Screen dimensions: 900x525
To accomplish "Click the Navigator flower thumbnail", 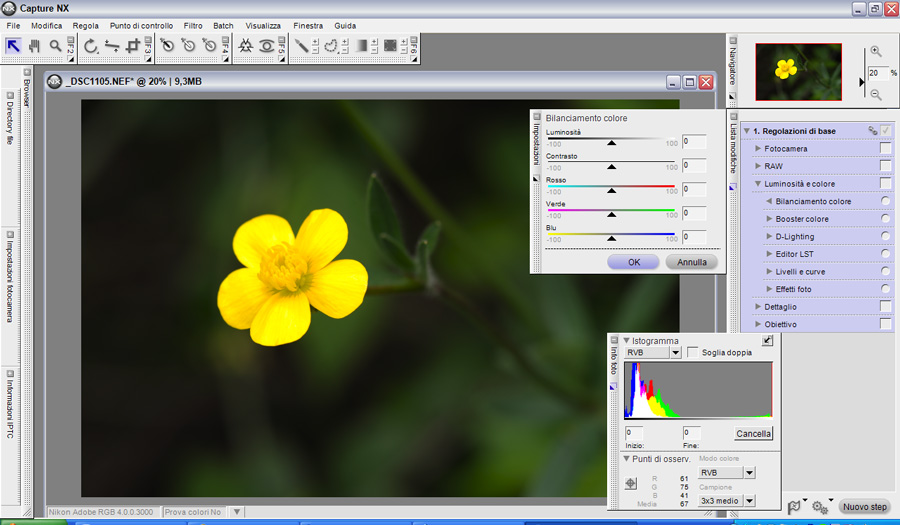I will (798, 72).
